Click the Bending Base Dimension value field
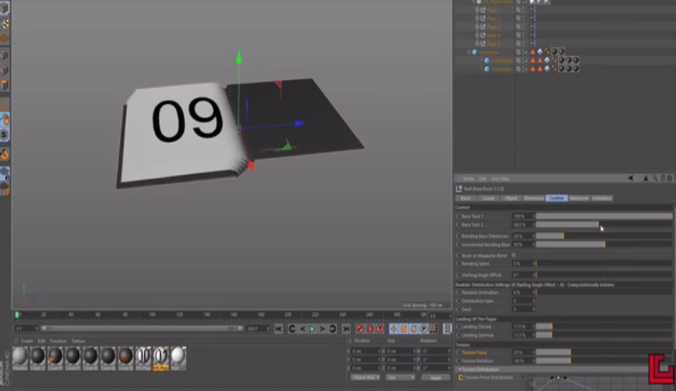Screen dimensions: 676x391 523,236
